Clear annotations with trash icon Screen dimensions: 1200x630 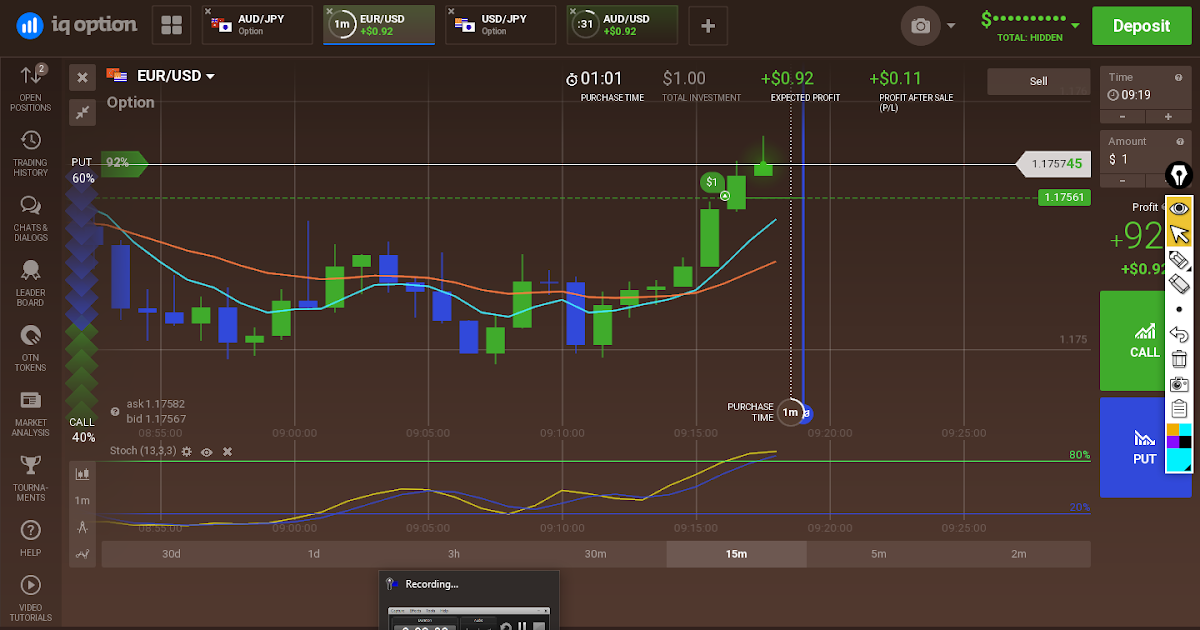coord(1179,360)
